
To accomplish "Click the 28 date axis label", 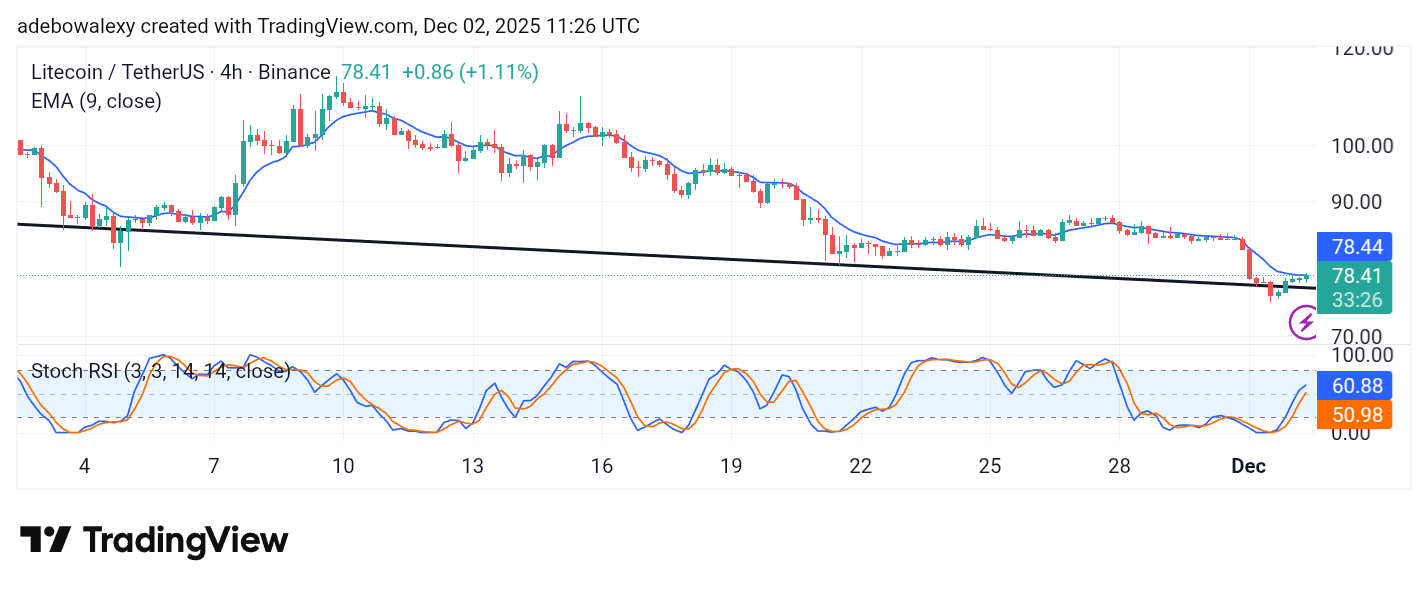I will point(1119,466).
